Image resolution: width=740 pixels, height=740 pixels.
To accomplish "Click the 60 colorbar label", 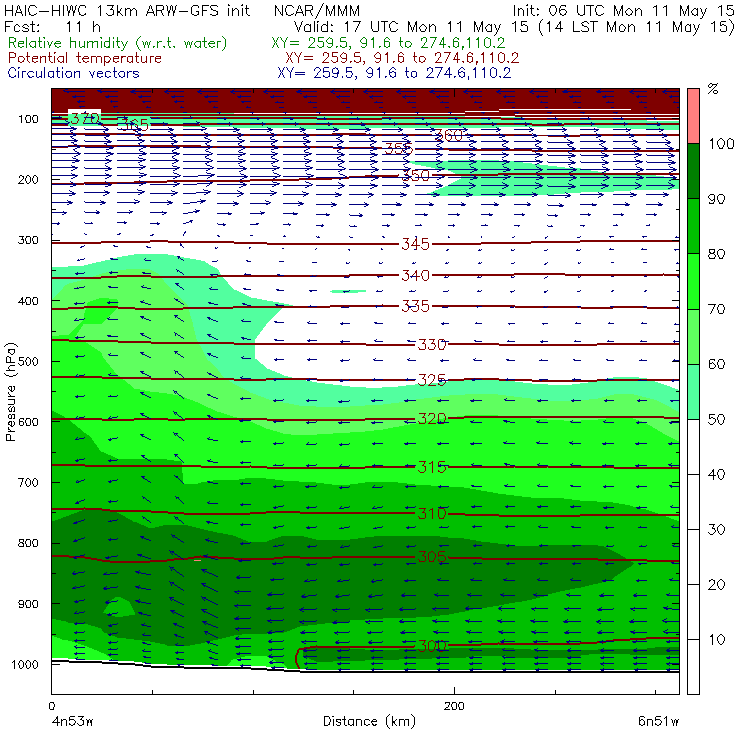I will (x=716, y=364).
